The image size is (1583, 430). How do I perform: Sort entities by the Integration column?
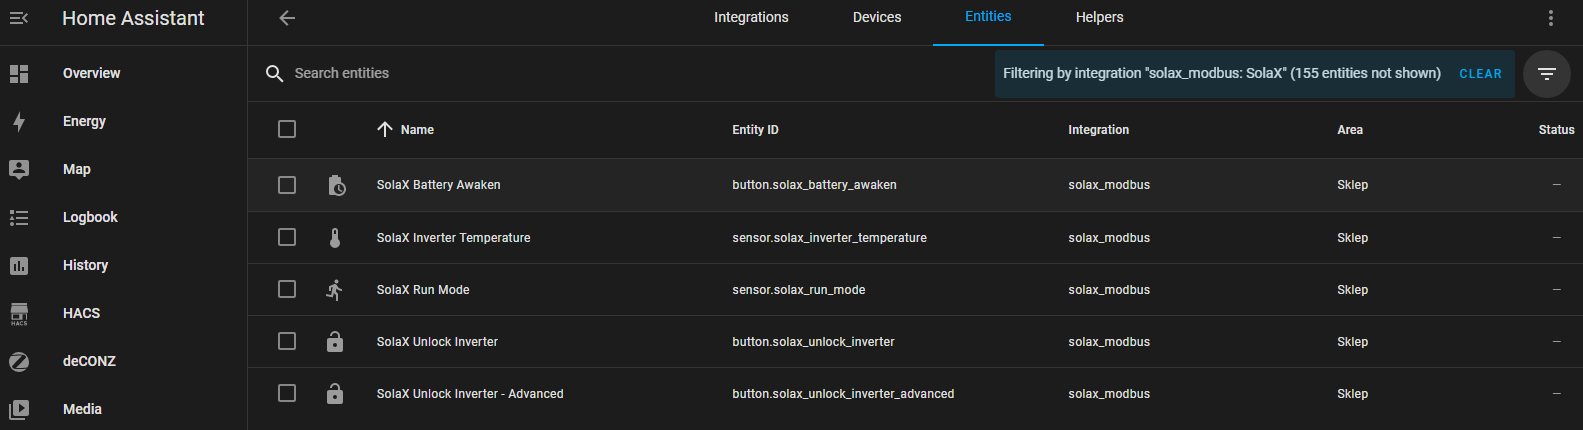click(1098, 130)
